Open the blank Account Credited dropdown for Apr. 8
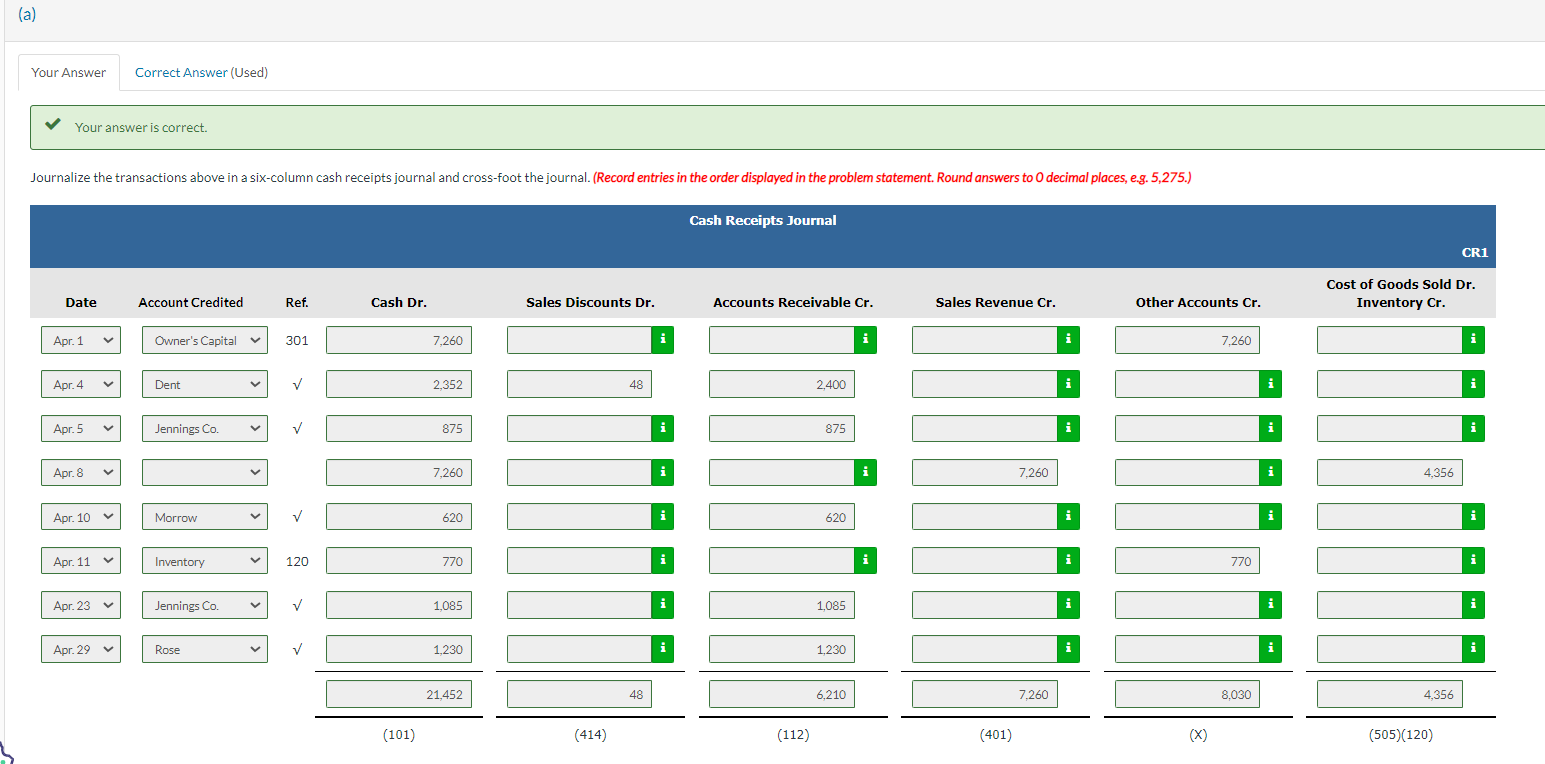Viewport: 1545px width, 764px height. pyautogui.click(x=205, y=473)
